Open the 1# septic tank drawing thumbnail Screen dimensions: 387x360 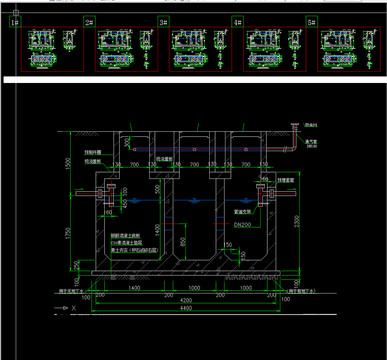[x=52, y=49]
